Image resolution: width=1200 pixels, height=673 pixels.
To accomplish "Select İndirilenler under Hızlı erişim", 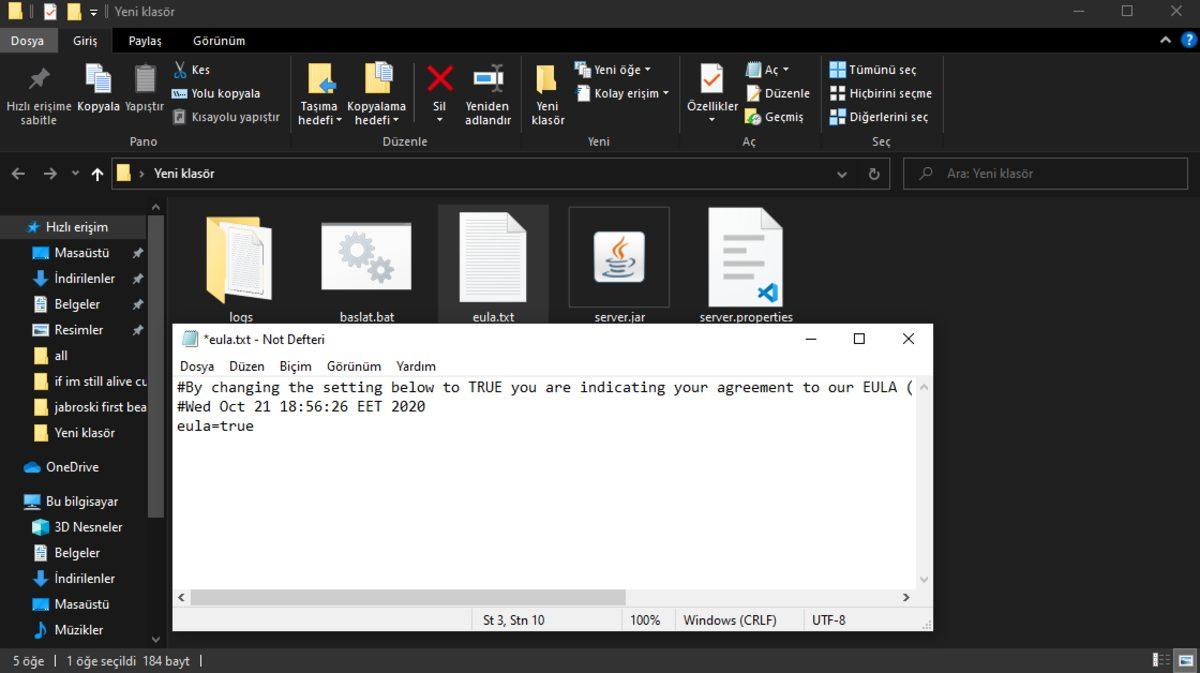I will point(84,278).
